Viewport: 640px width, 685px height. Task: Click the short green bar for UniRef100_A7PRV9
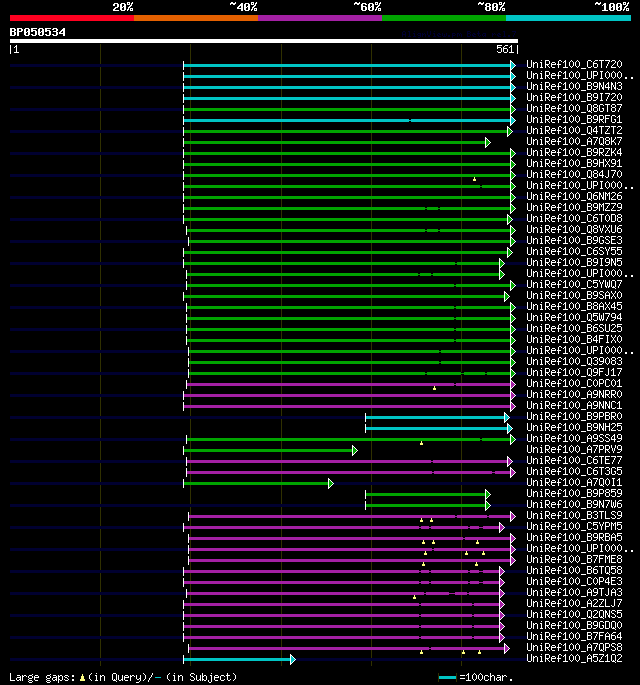click(270, 450)
